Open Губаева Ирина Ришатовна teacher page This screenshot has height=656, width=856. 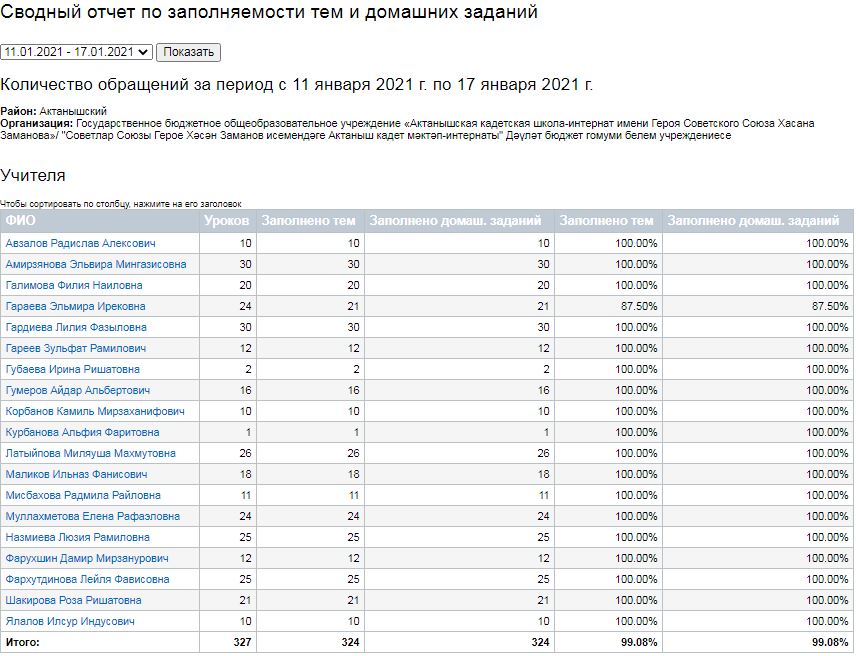pyautogui.click(x=72, y=369)
